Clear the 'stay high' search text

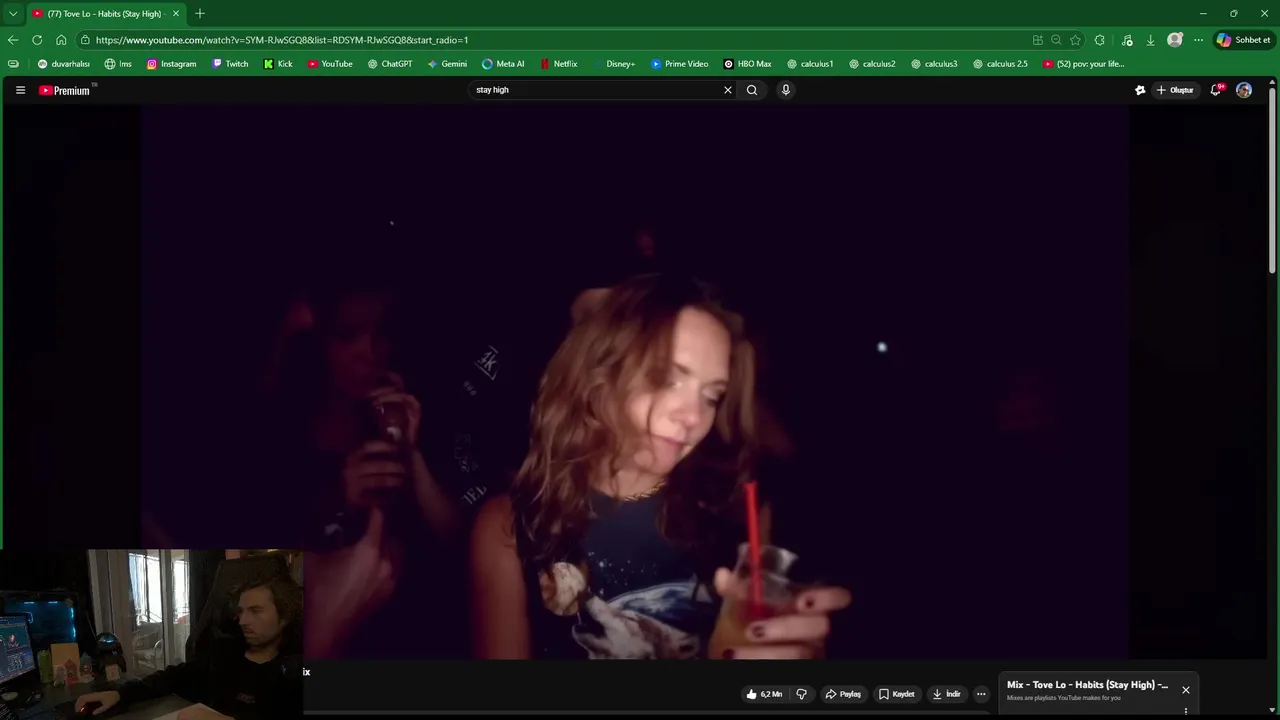[x=728, y=90]
